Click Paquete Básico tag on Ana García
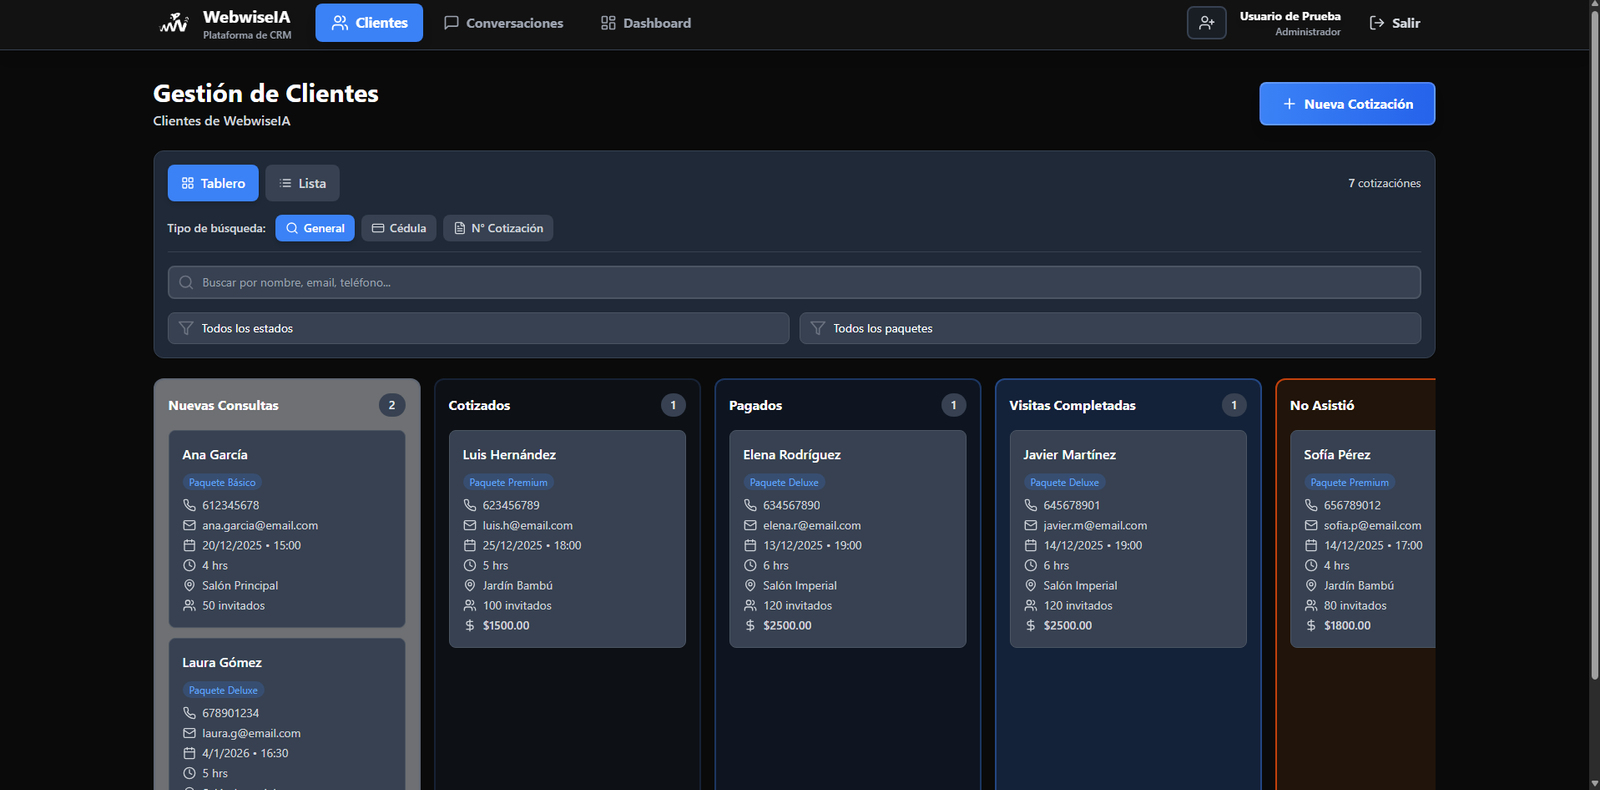This screenshot has height=790, width=1600. tap(222, 482)
